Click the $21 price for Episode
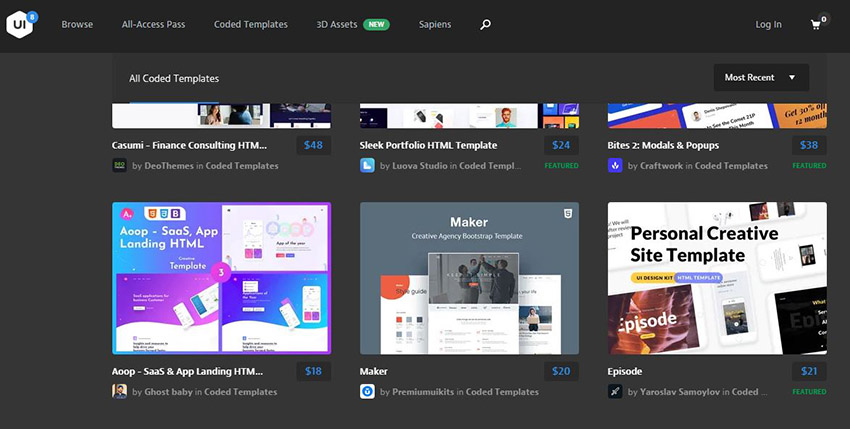Screen dimensions: 850x429 [809, 372]
